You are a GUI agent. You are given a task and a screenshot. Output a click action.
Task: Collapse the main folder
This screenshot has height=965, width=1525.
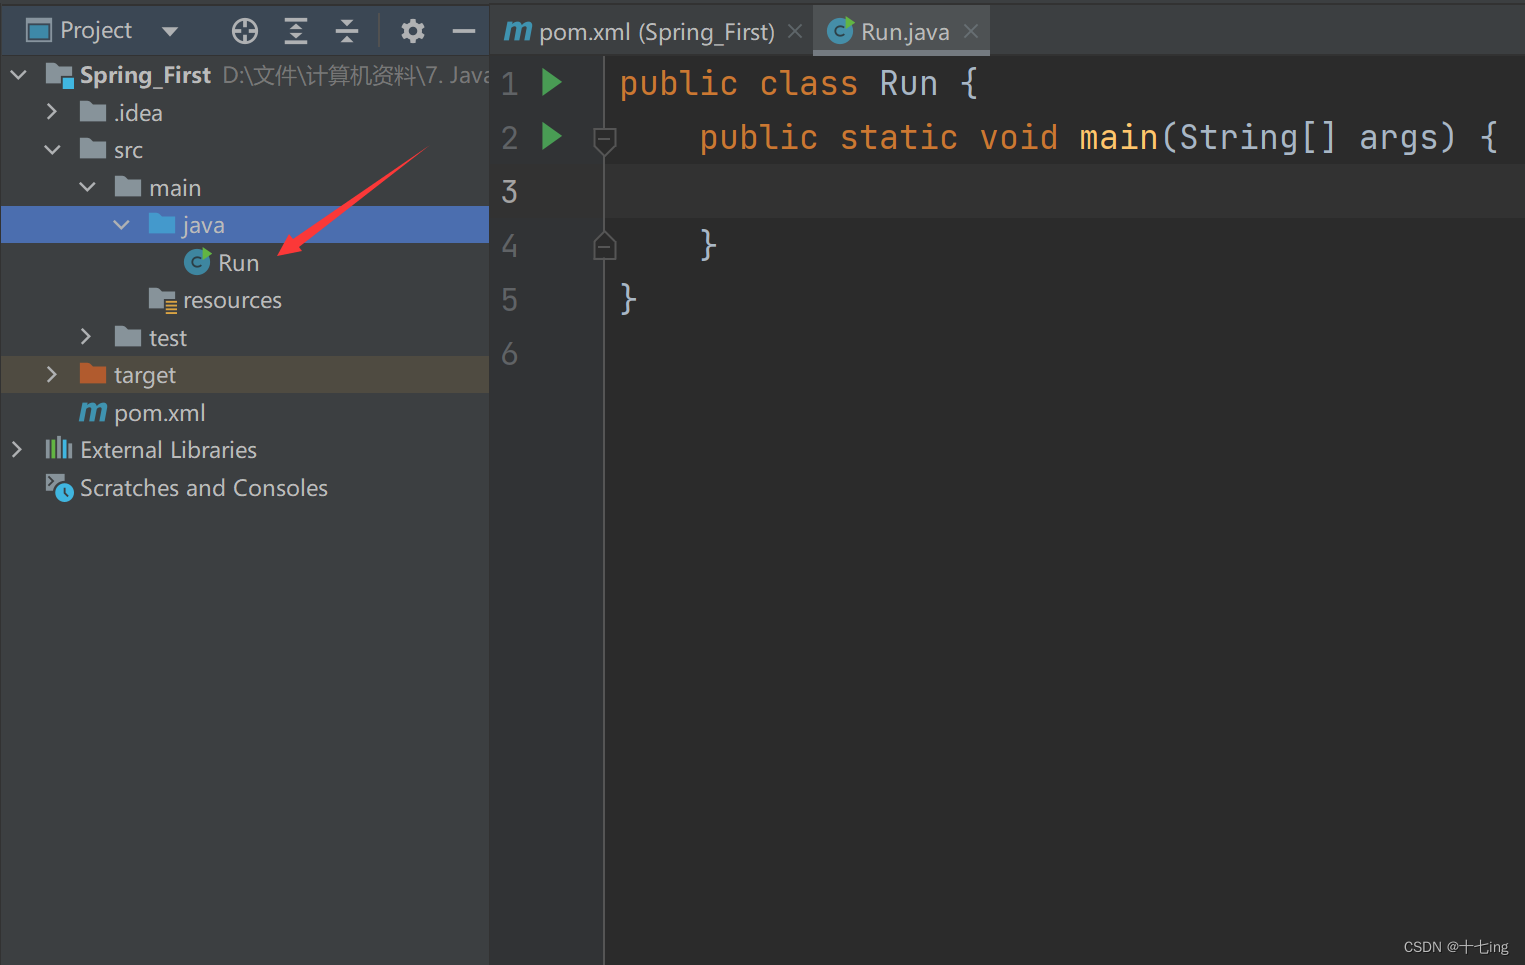(87, 187)
